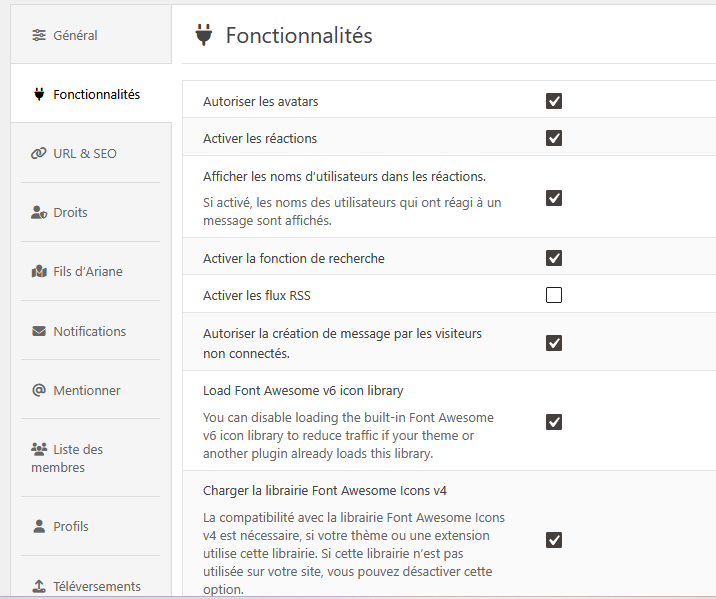Uncheck Font Awesome Icons v4 library checkbox

pyautogui.click(x=554, y=540)
